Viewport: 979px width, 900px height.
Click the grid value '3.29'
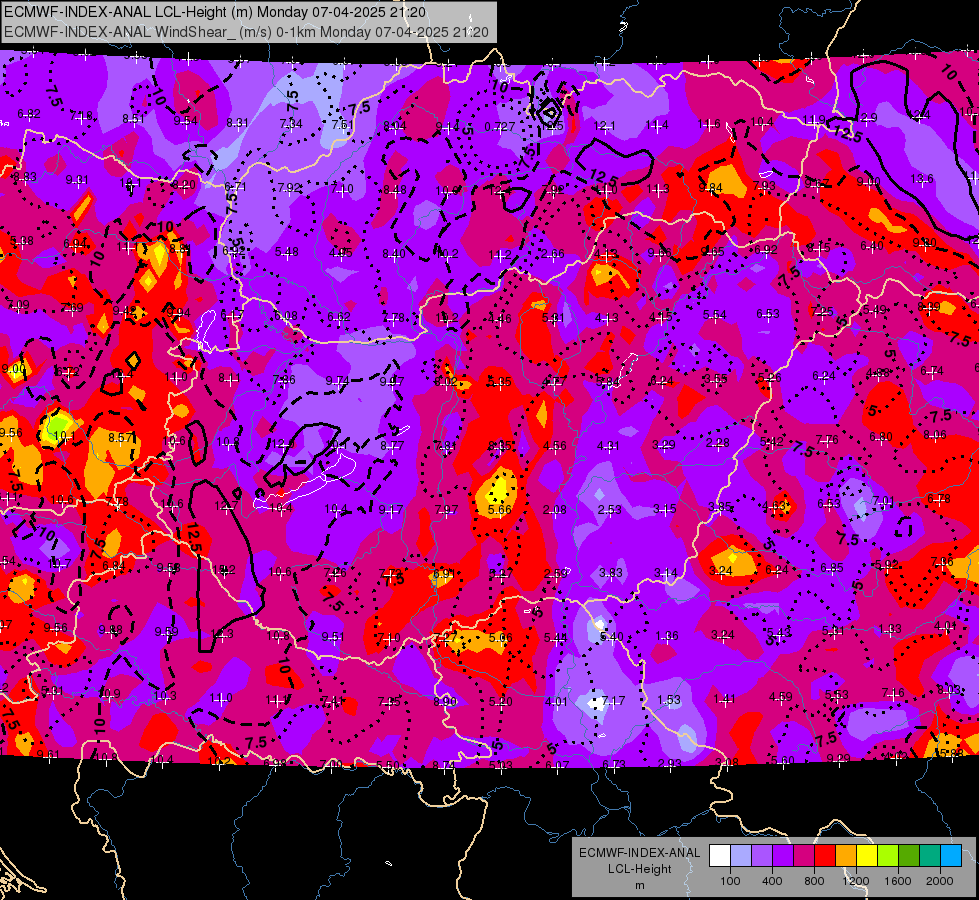click(664, 445)
